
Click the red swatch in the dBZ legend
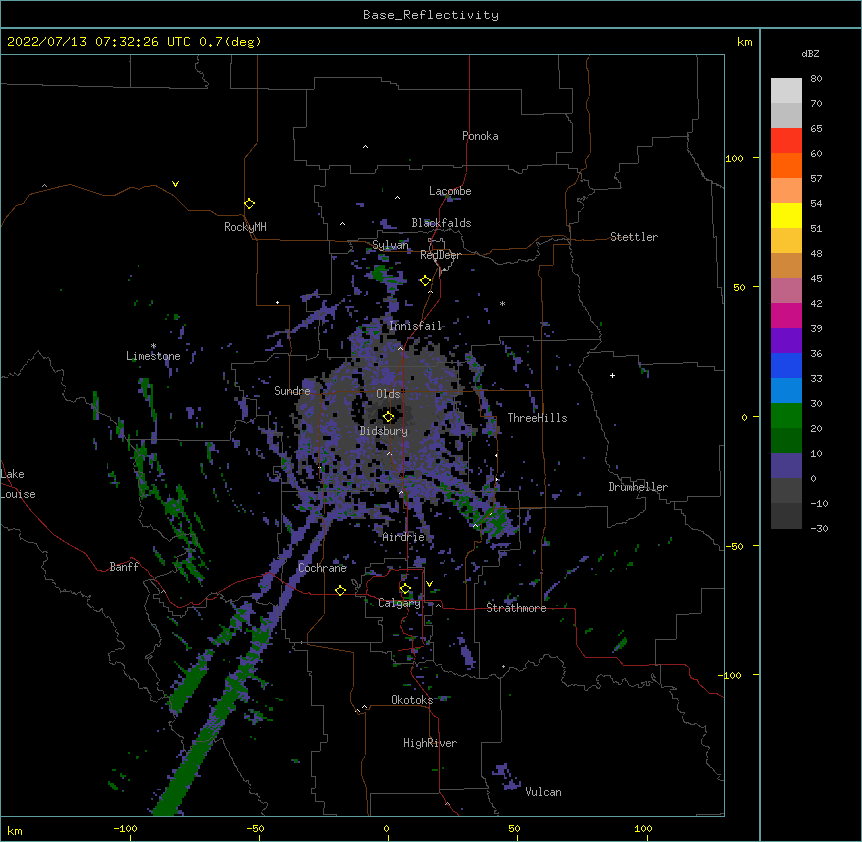(786, 140)
